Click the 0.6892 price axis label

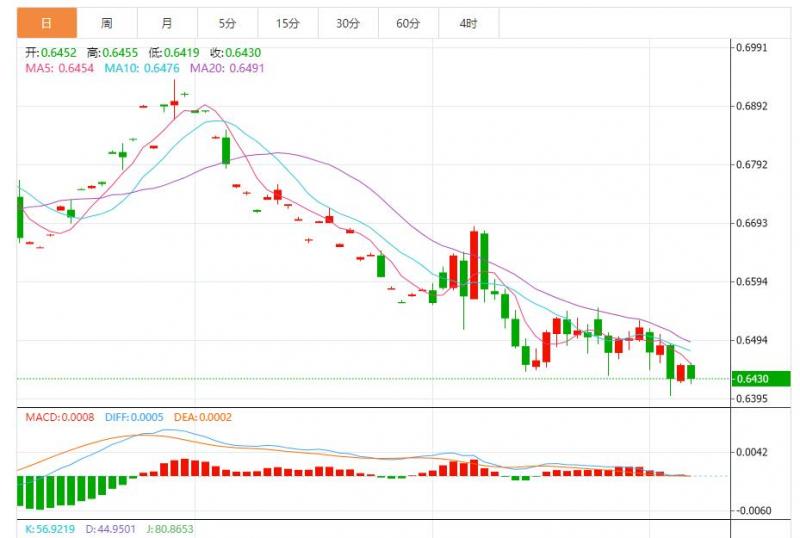(x=751, y=106)
